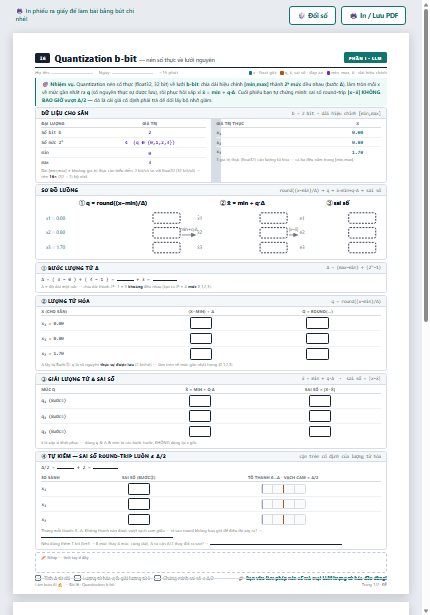Click the Đổi số button
430x615 pixels.
(312, 16)
